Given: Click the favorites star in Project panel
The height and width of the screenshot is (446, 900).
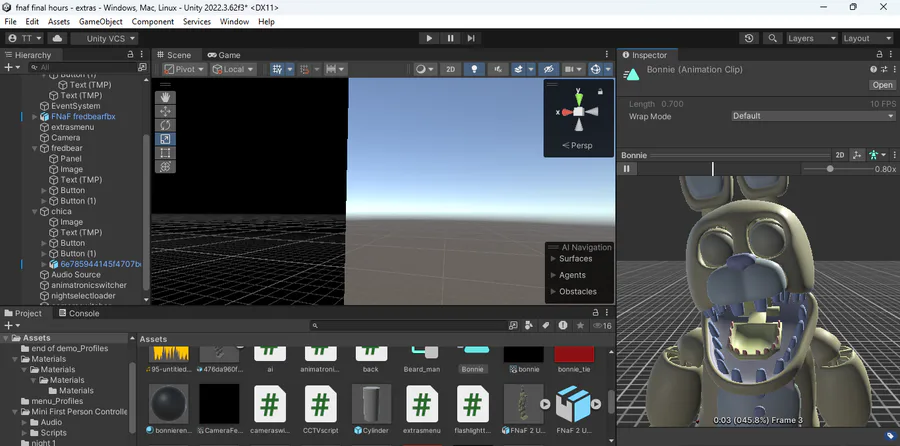Looking at the screenshot, I should pos(580,325).
